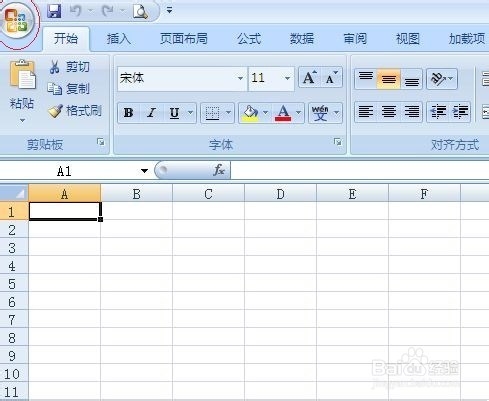
Task: Click the 粘贴 clipboard icon
Action: click(x=22, y=75)
